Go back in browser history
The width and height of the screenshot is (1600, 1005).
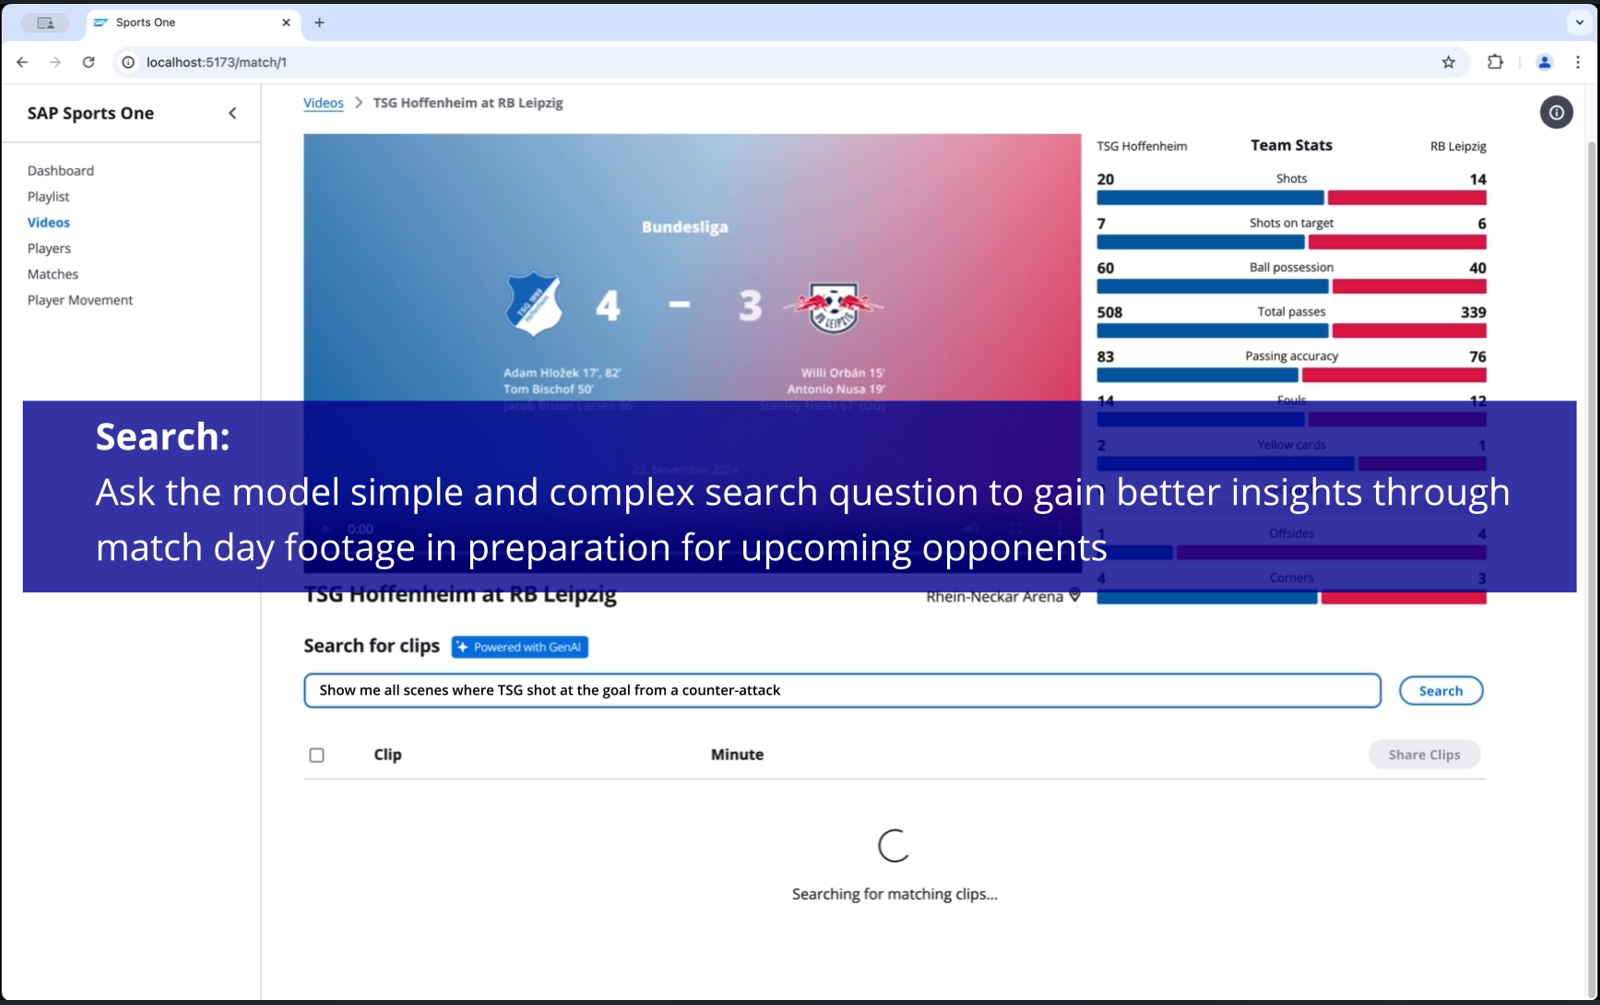pyautogui.click(x=22, y=62)
